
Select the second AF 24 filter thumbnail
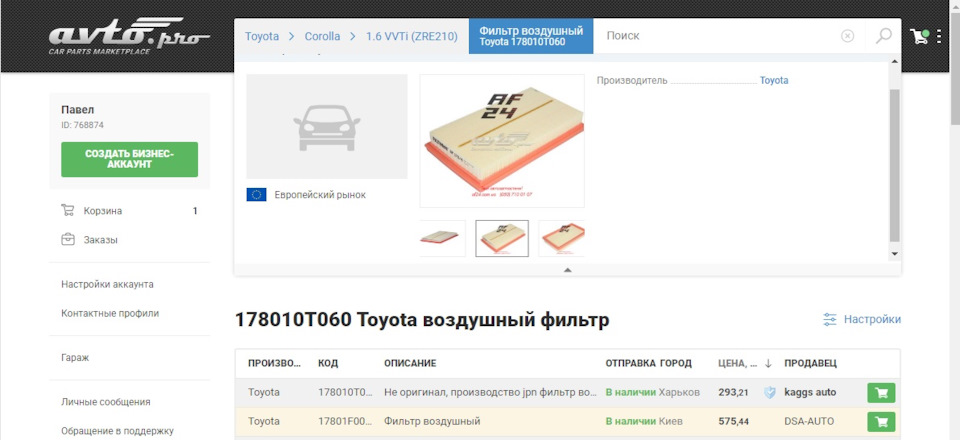502,238
